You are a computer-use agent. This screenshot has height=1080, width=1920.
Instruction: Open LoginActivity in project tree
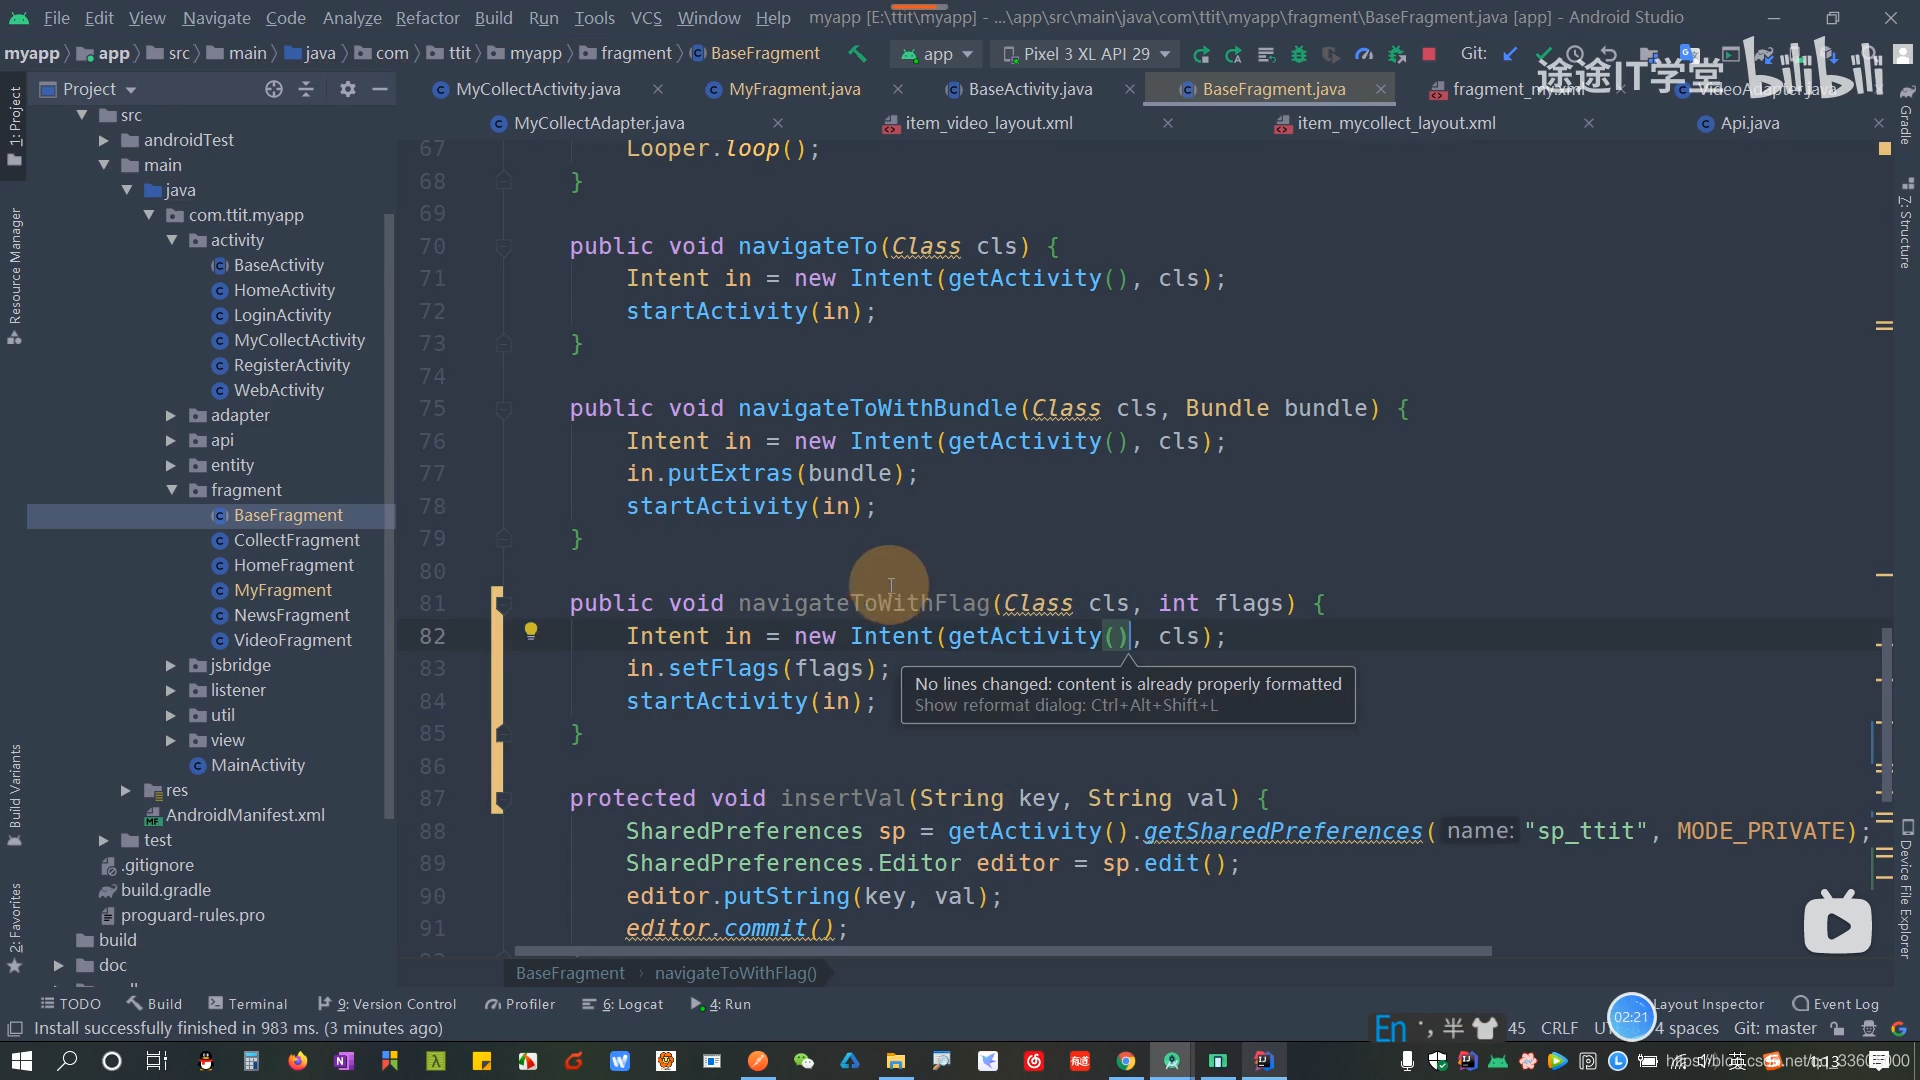(x=282, y=315)
